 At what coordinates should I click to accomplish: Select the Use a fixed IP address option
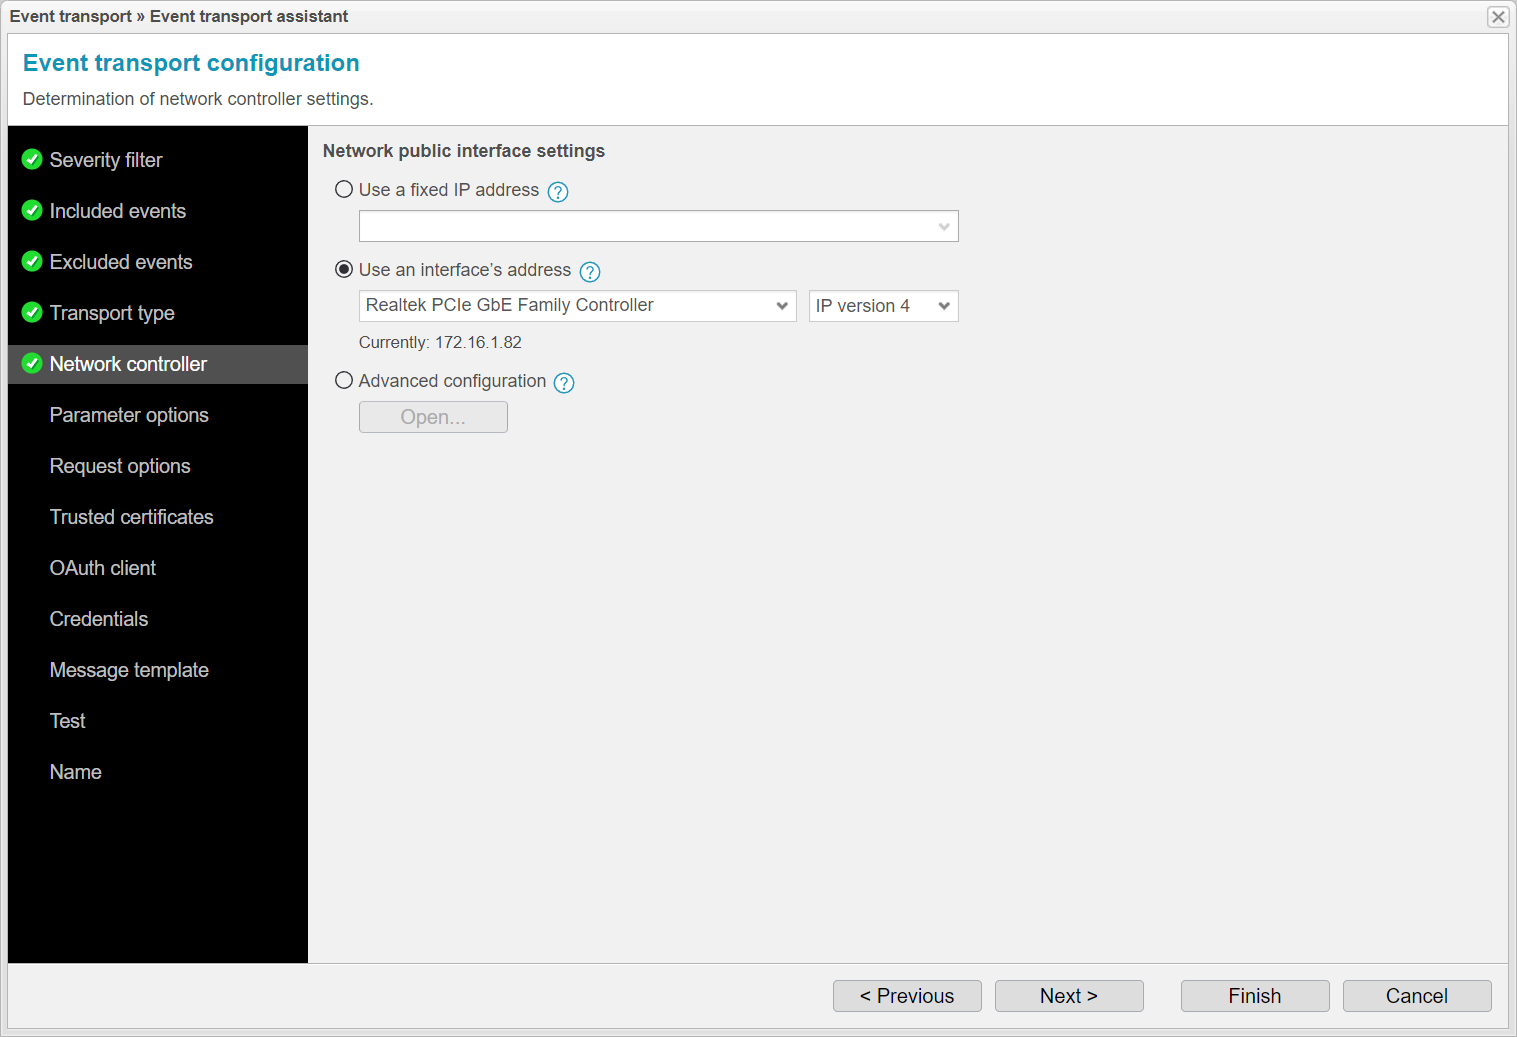344,189
